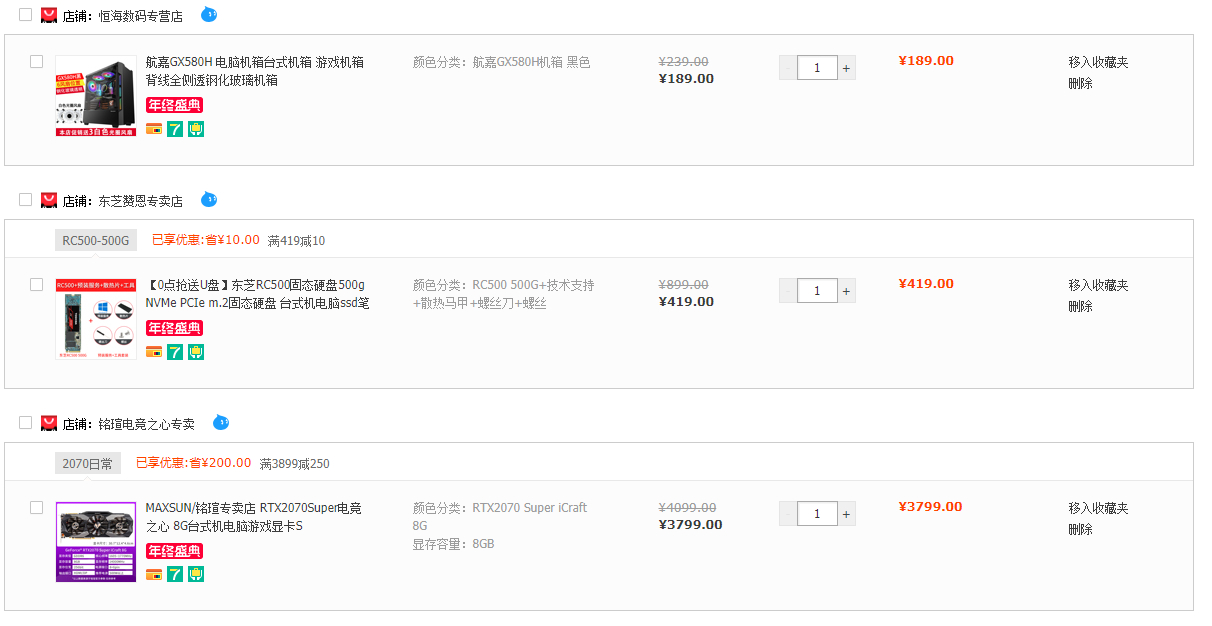Click the quantity field for the RTX2070Super card
The image size is (1212, 626).
[818, 514]
